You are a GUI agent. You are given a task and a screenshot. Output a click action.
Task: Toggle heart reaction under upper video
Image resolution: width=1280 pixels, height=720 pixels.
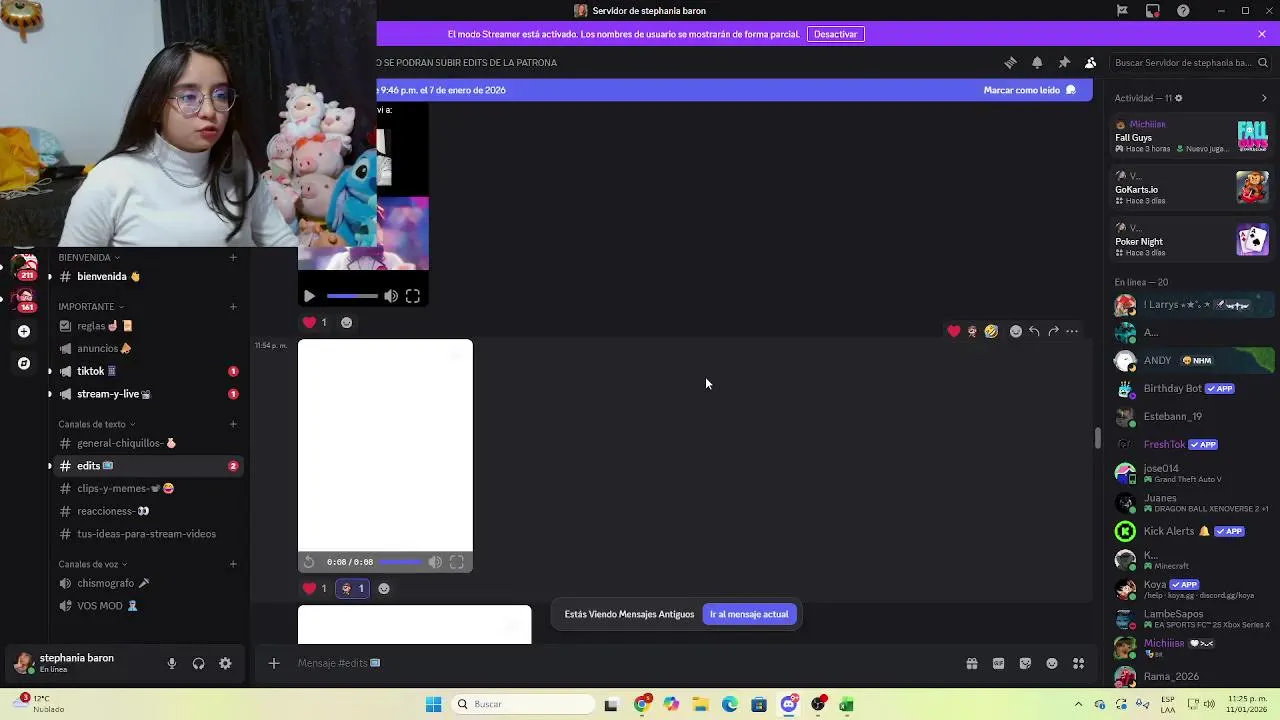[316, 322]
